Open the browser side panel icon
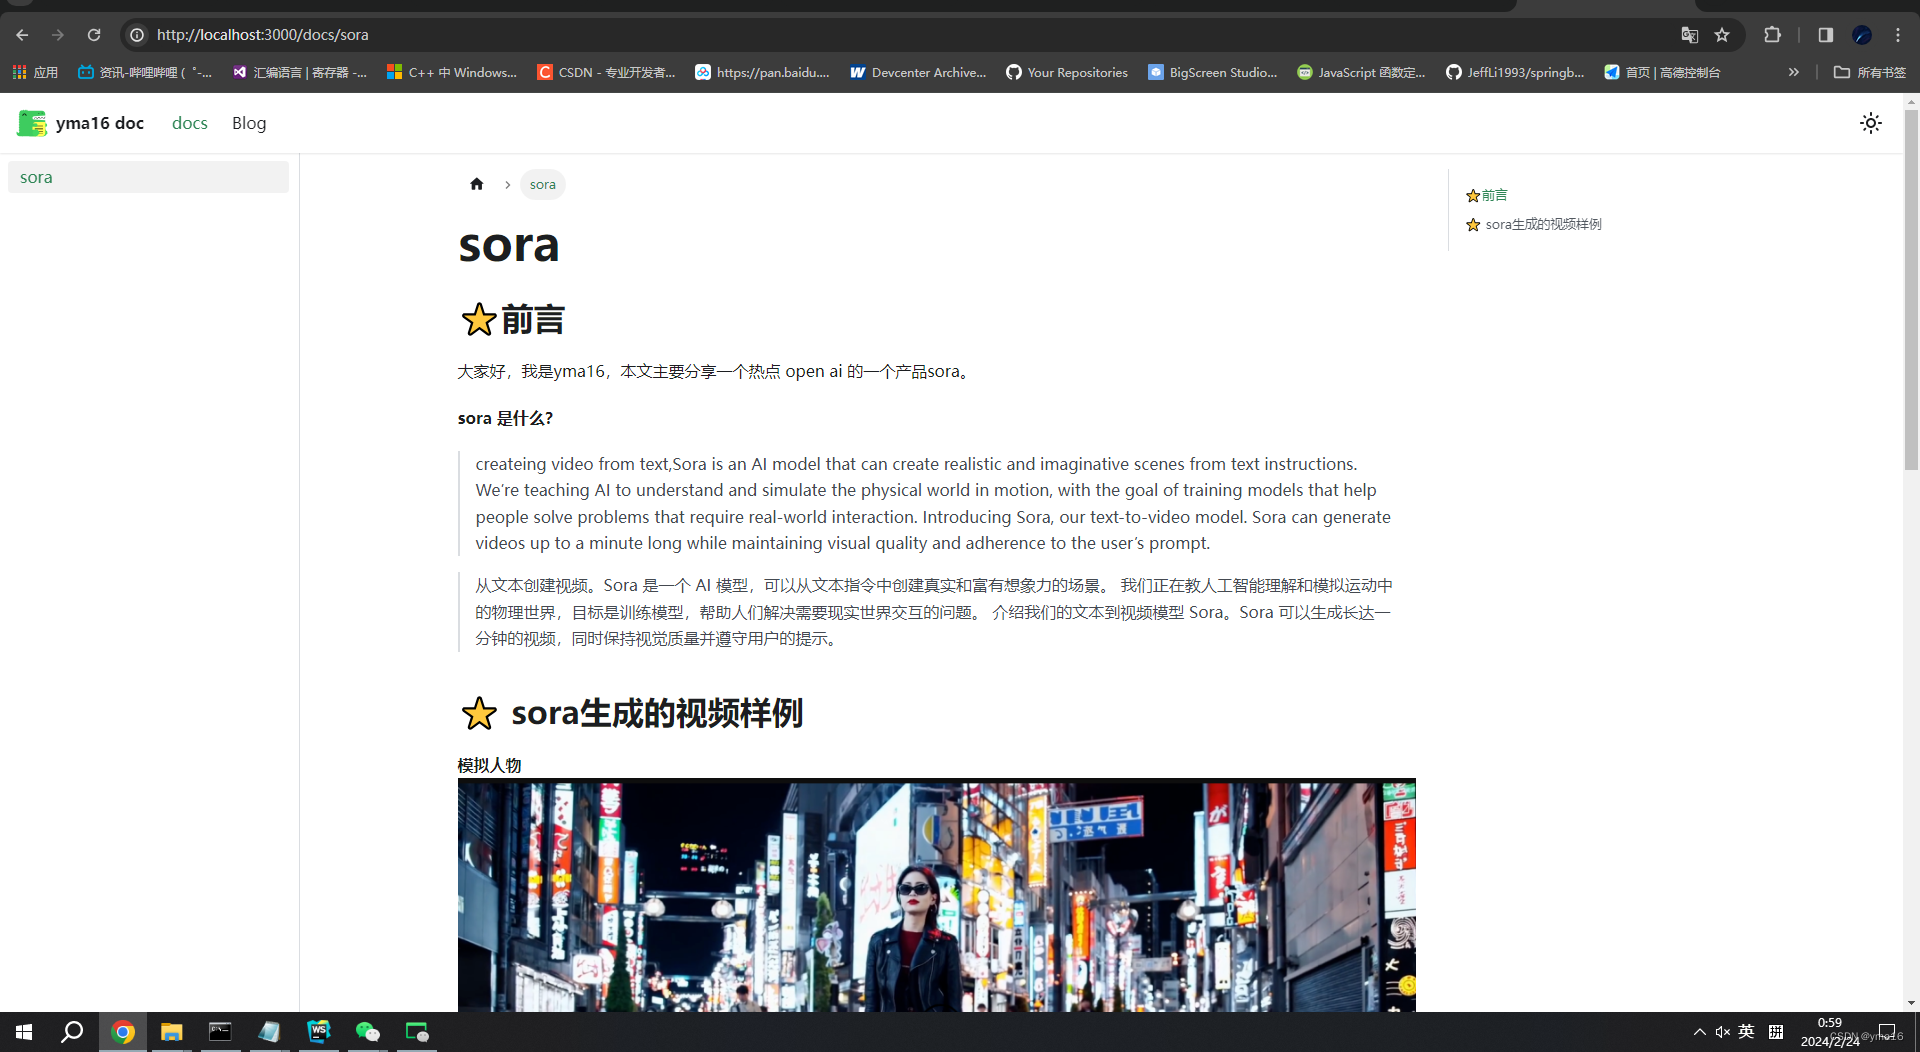 [1825, 34]
